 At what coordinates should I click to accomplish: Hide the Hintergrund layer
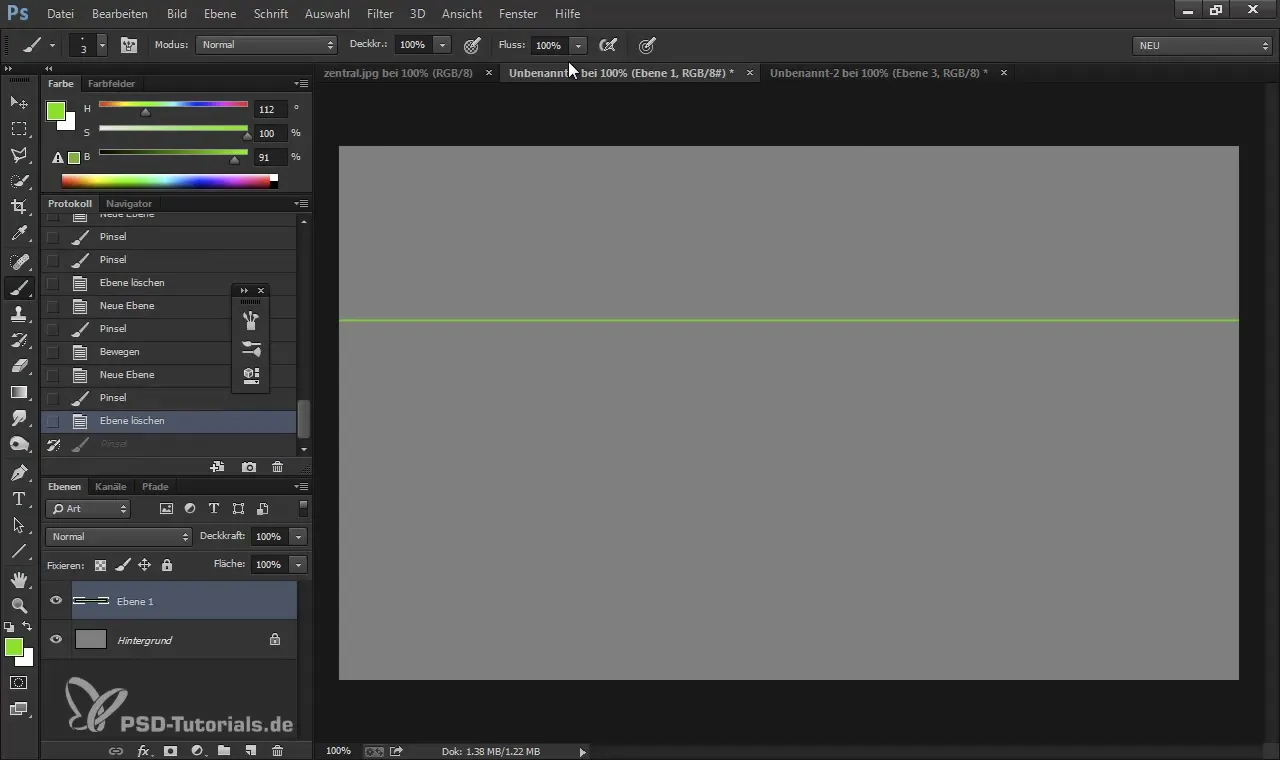[56, 639]
